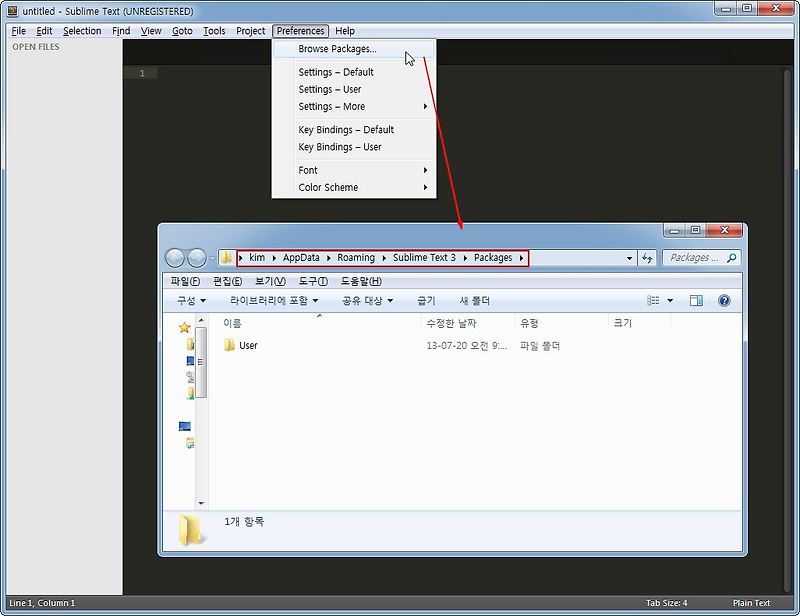Sort by the 유형 column header
Screen dimensions: 800x616
pyautogui.click(x=562, y=323)
